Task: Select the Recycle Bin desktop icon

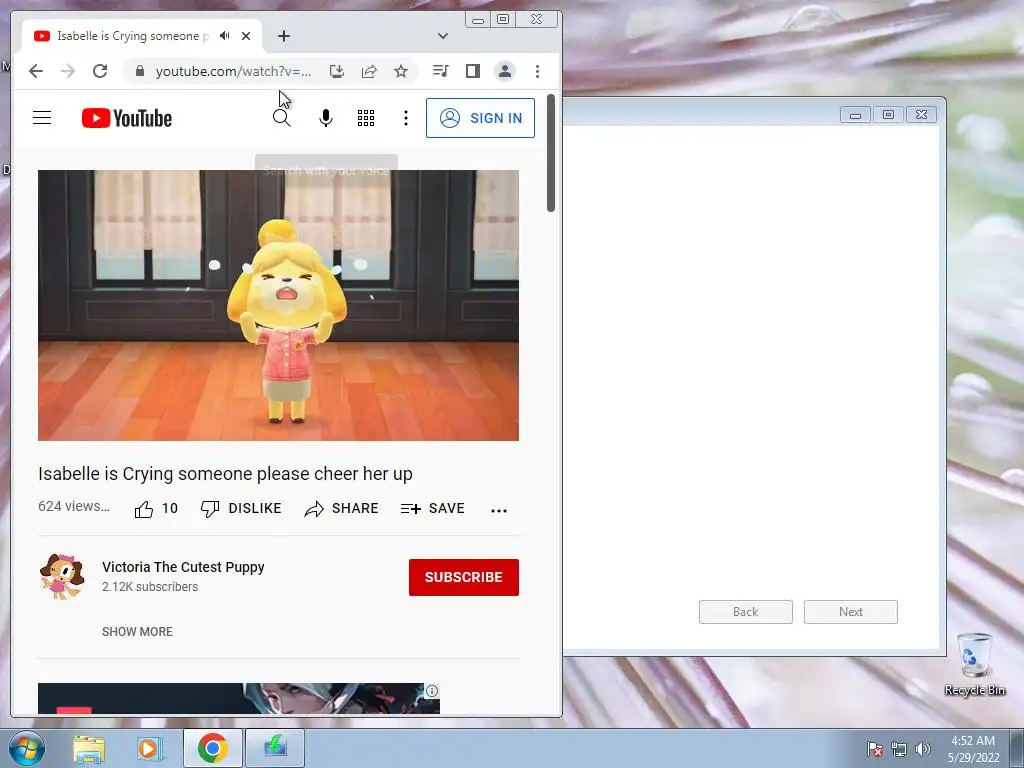Action: (x=974, y=665)
